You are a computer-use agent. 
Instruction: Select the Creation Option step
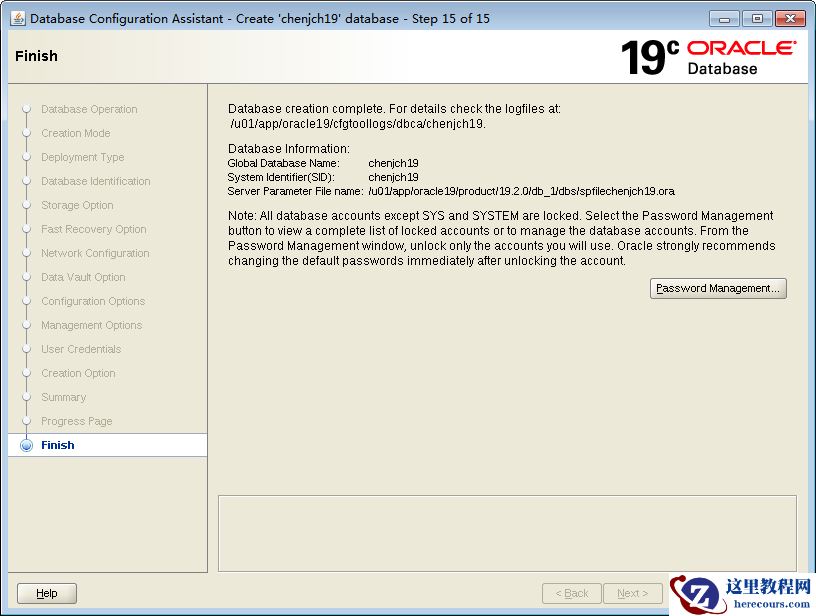[x=78, y=373]
